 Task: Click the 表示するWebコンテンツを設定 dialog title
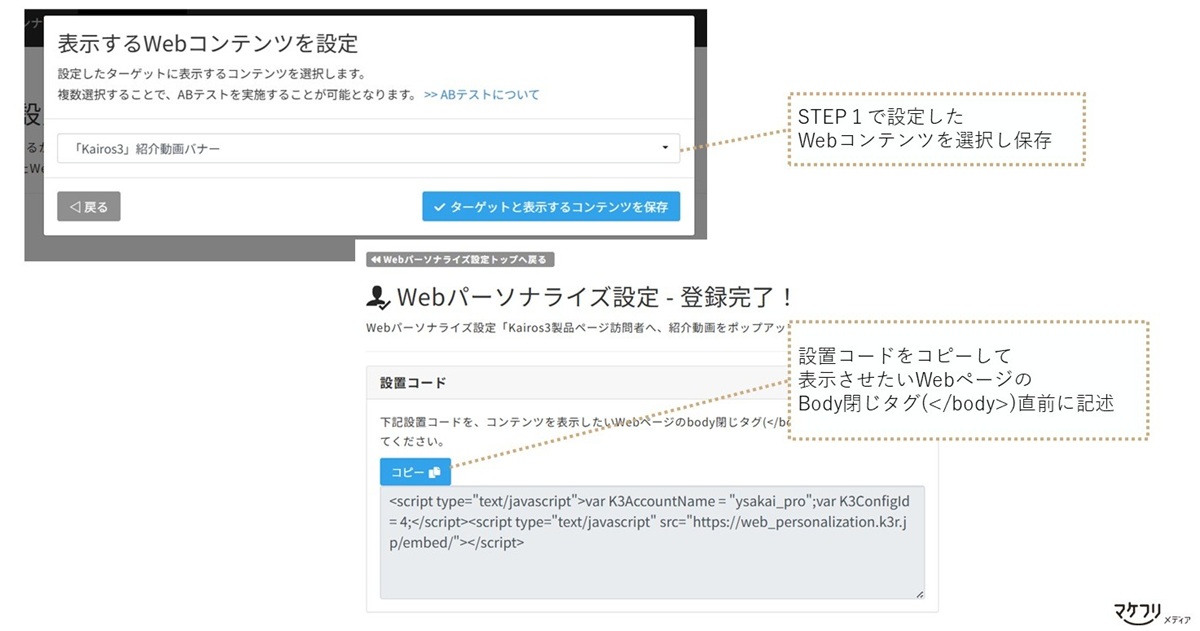click(208, 43)
